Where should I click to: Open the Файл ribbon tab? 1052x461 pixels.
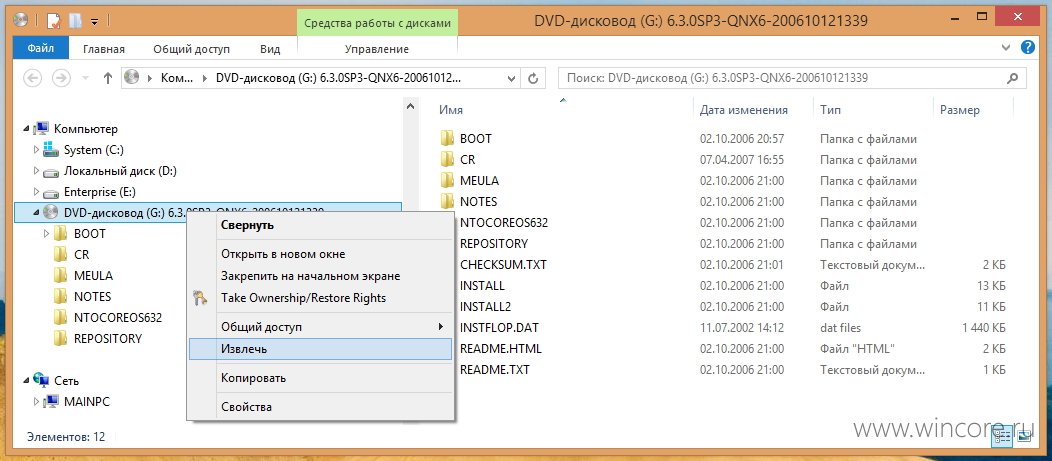click(x=41, y=48)
